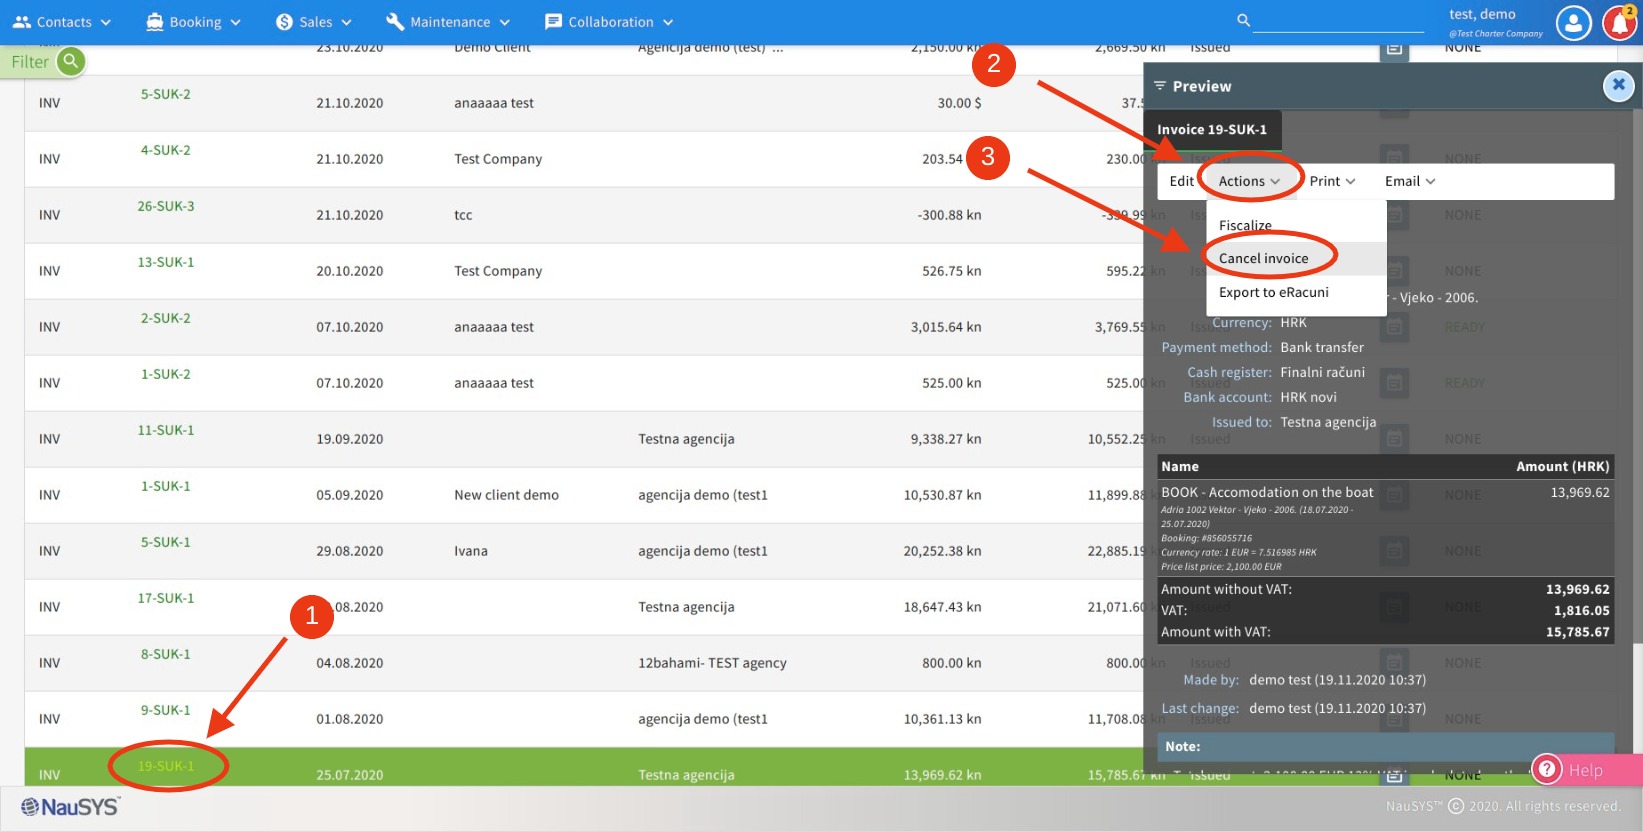Click 'BOOK - Accomodation on the boat' line
The width and height of the screenshot is (1643, 832).
[1267, 492]
